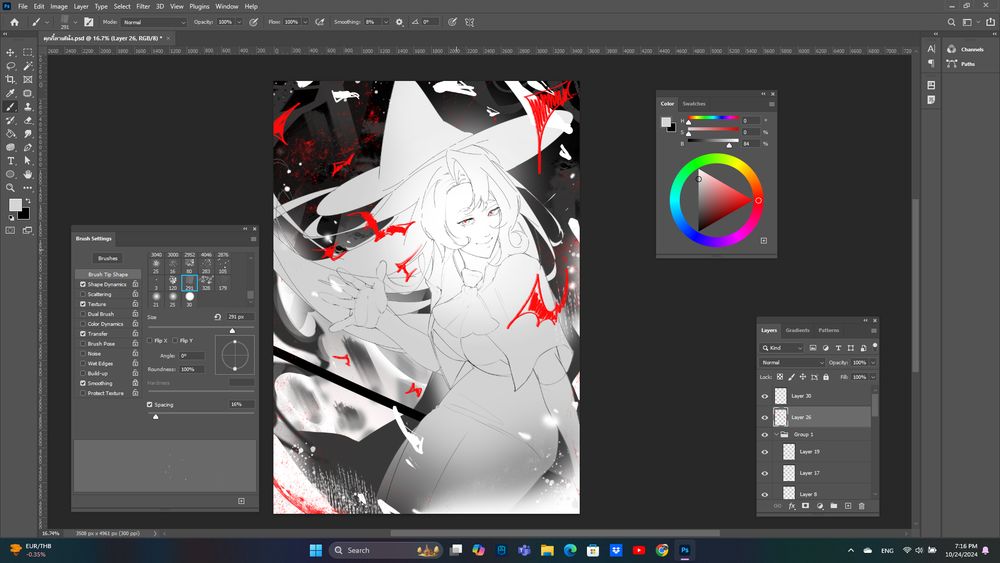The height and width of the screenshot is (563, 1000).
Task: Disable Shape Dynamics checkbox
Action: coord(83,284)
